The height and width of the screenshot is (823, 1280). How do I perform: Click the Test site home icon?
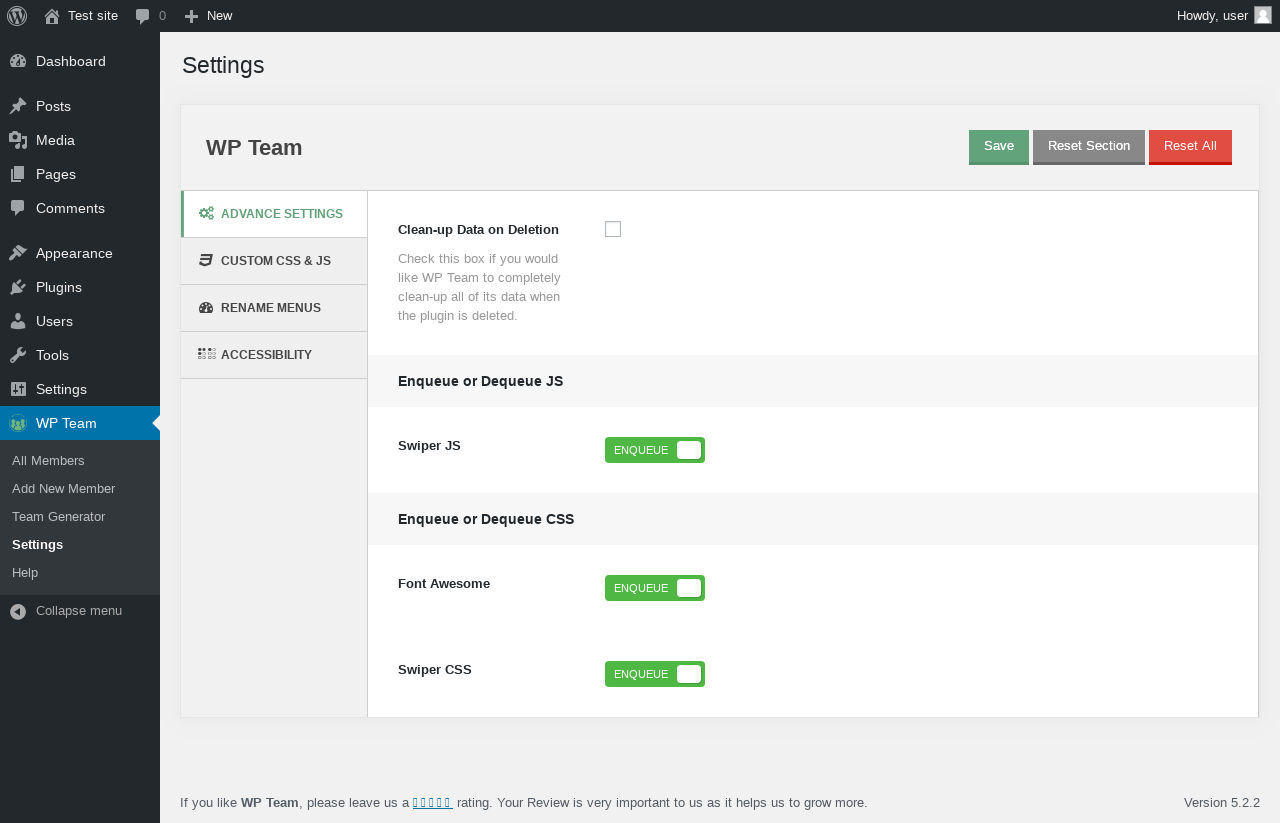point(52,16)
